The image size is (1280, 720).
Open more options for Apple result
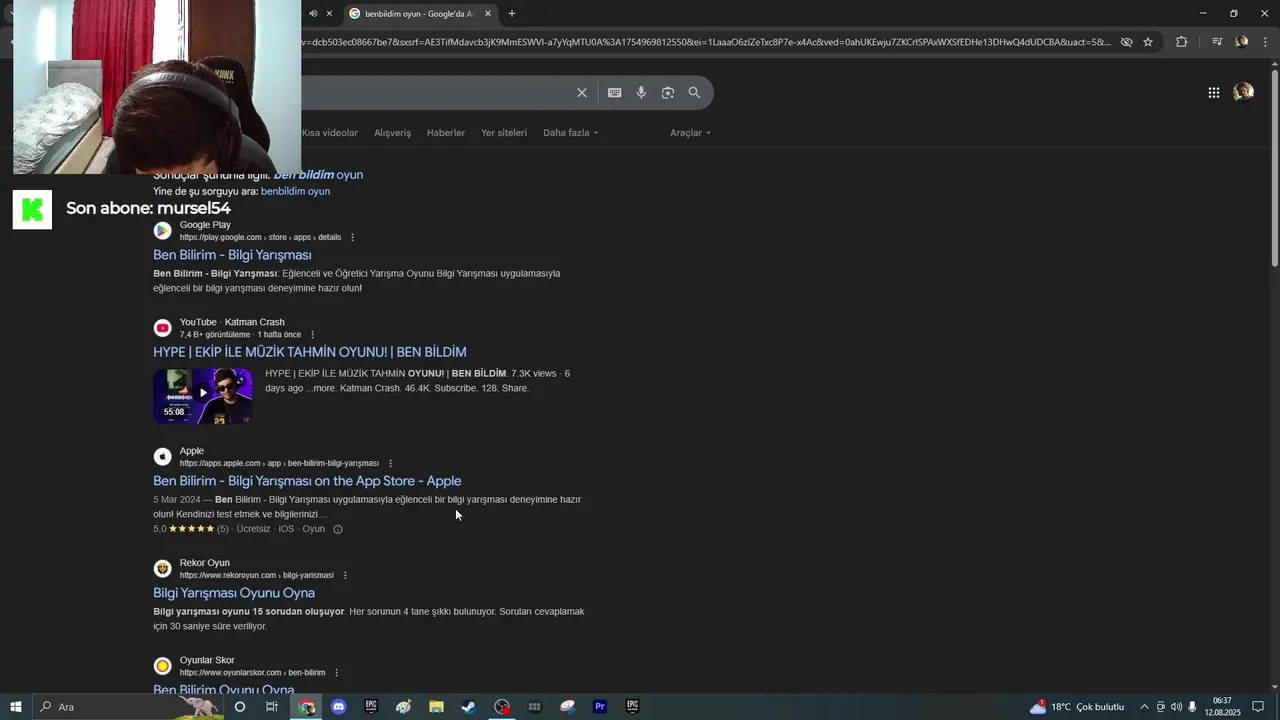click(x=390, y=464)
